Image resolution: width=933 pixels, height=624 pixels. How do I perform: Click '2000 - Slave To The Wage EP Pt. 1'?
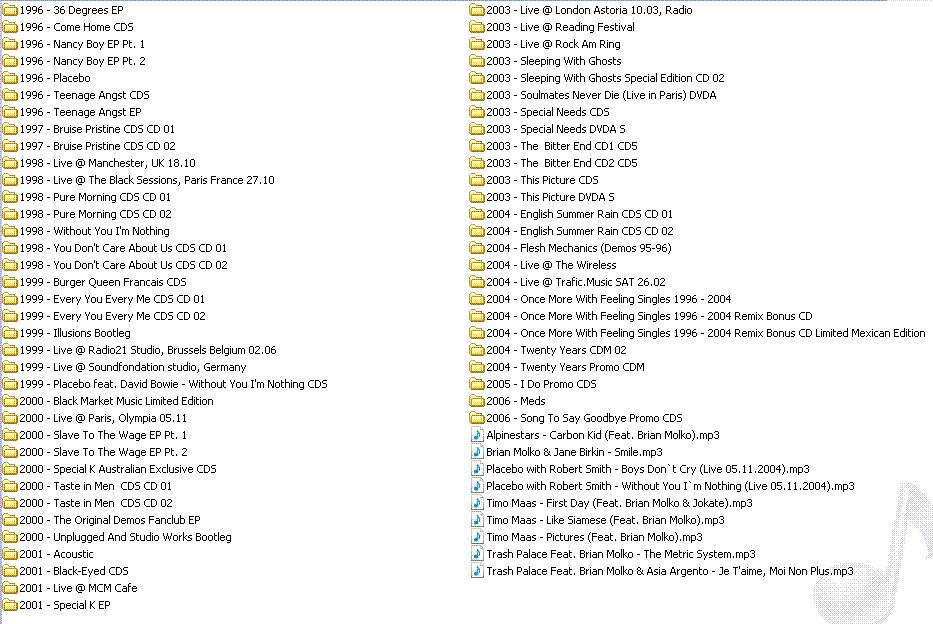[x=103, y=435]
